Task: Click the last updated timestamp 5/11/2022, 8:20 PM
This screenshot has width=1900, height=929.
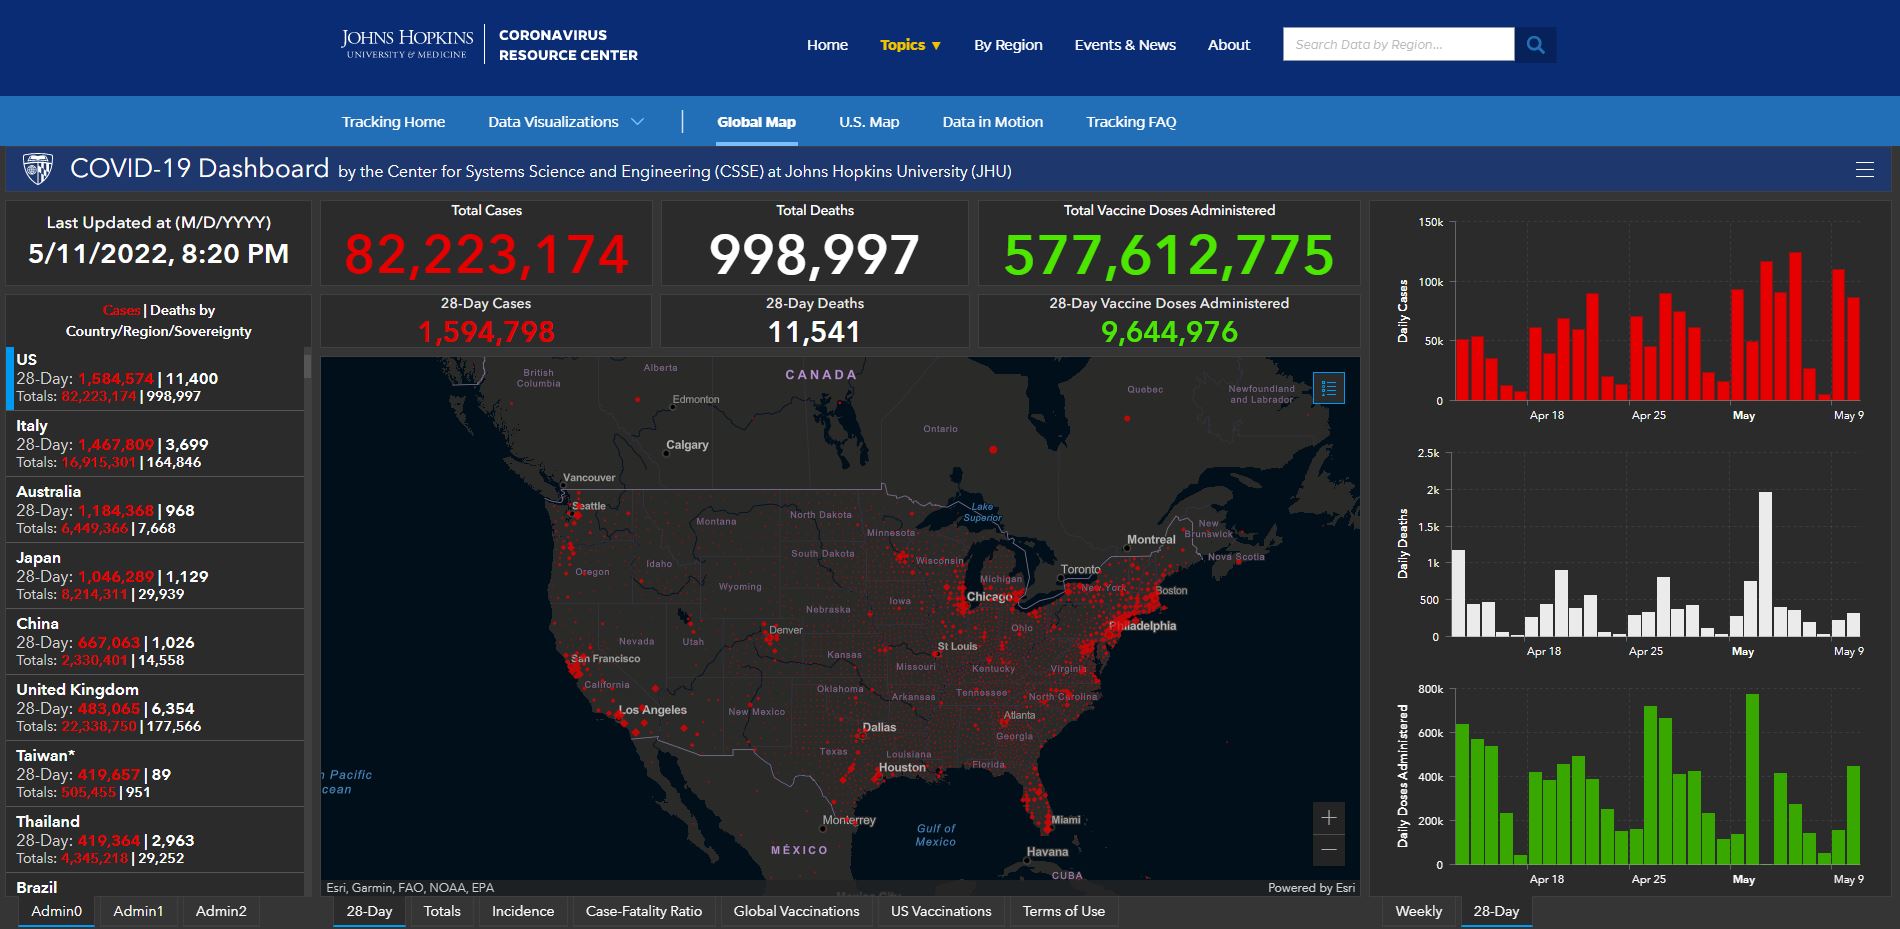Action: (158, 254)
